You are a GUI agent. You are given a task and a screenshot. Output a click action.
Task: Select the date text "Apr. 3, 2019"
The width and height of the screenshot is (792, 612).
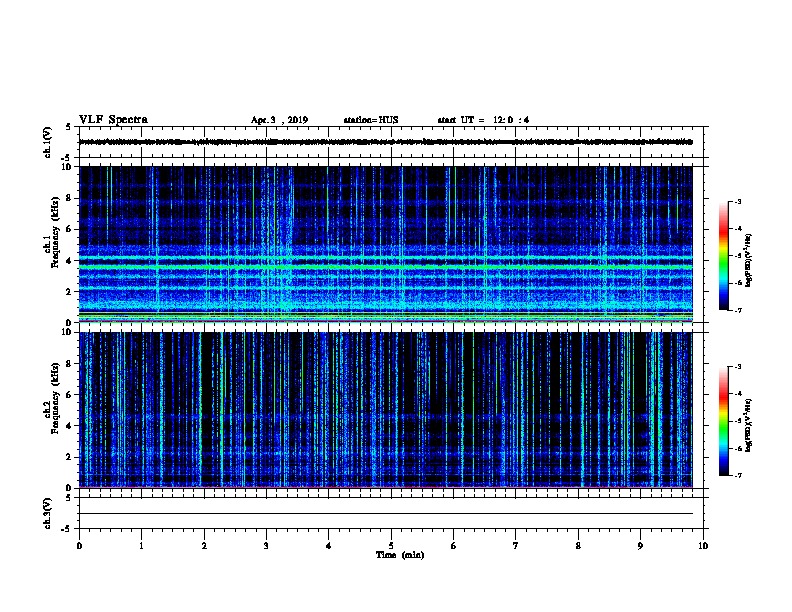pyautogui.click(x=279, y=120)
